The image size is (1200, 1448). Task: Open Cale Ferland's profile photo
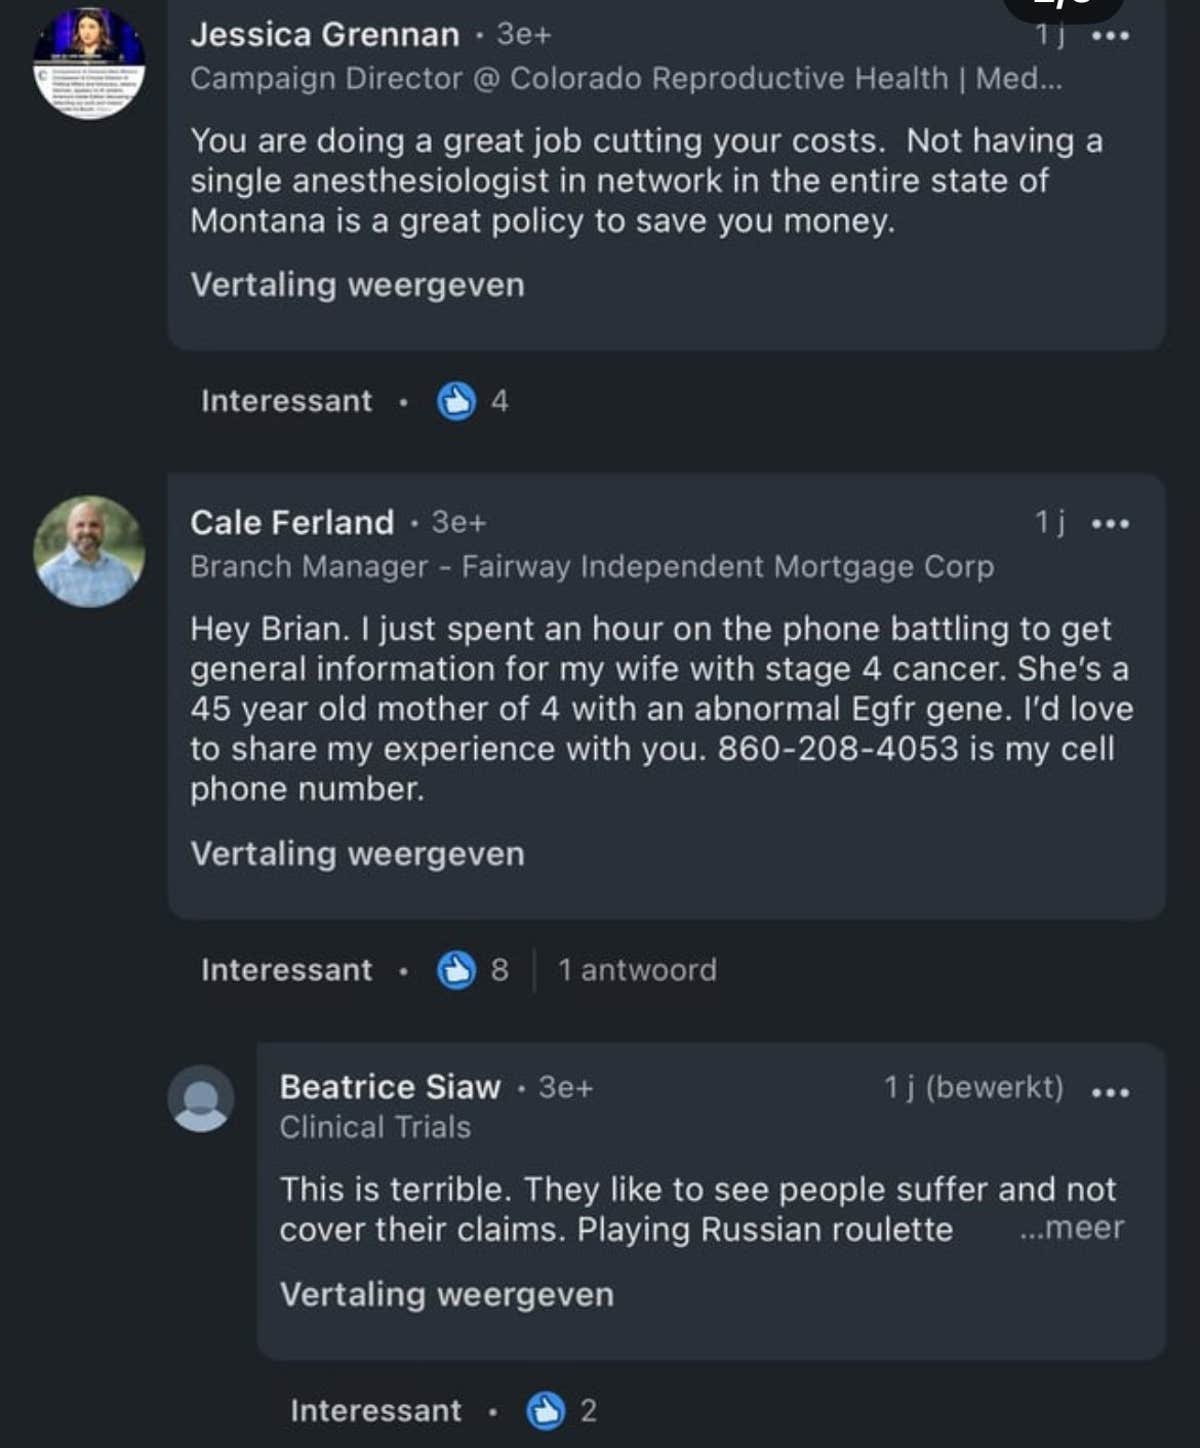click(x=89, y=551)
